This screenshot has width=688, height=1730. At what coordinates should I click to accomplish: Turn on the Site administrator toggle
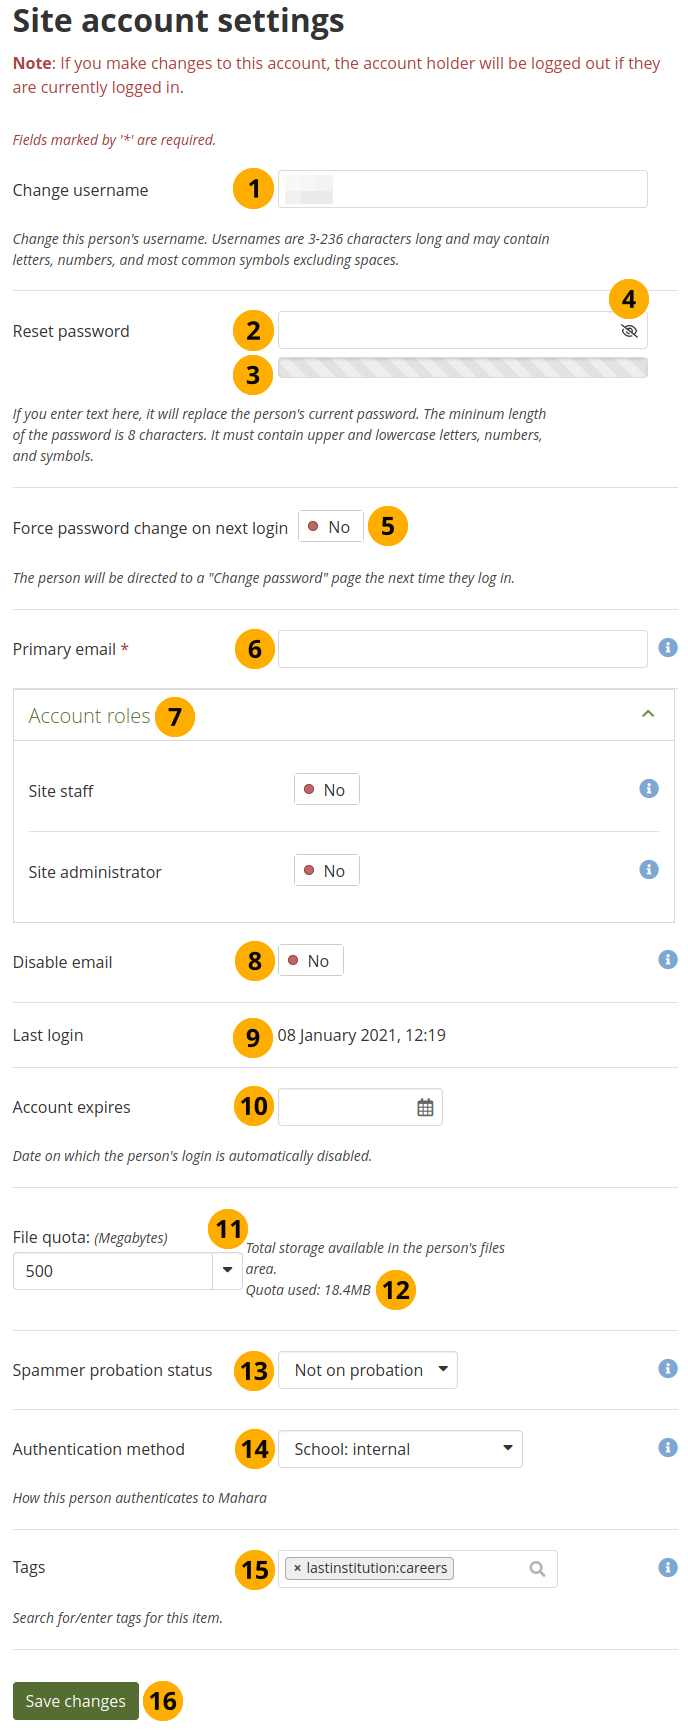coord(326,871)
